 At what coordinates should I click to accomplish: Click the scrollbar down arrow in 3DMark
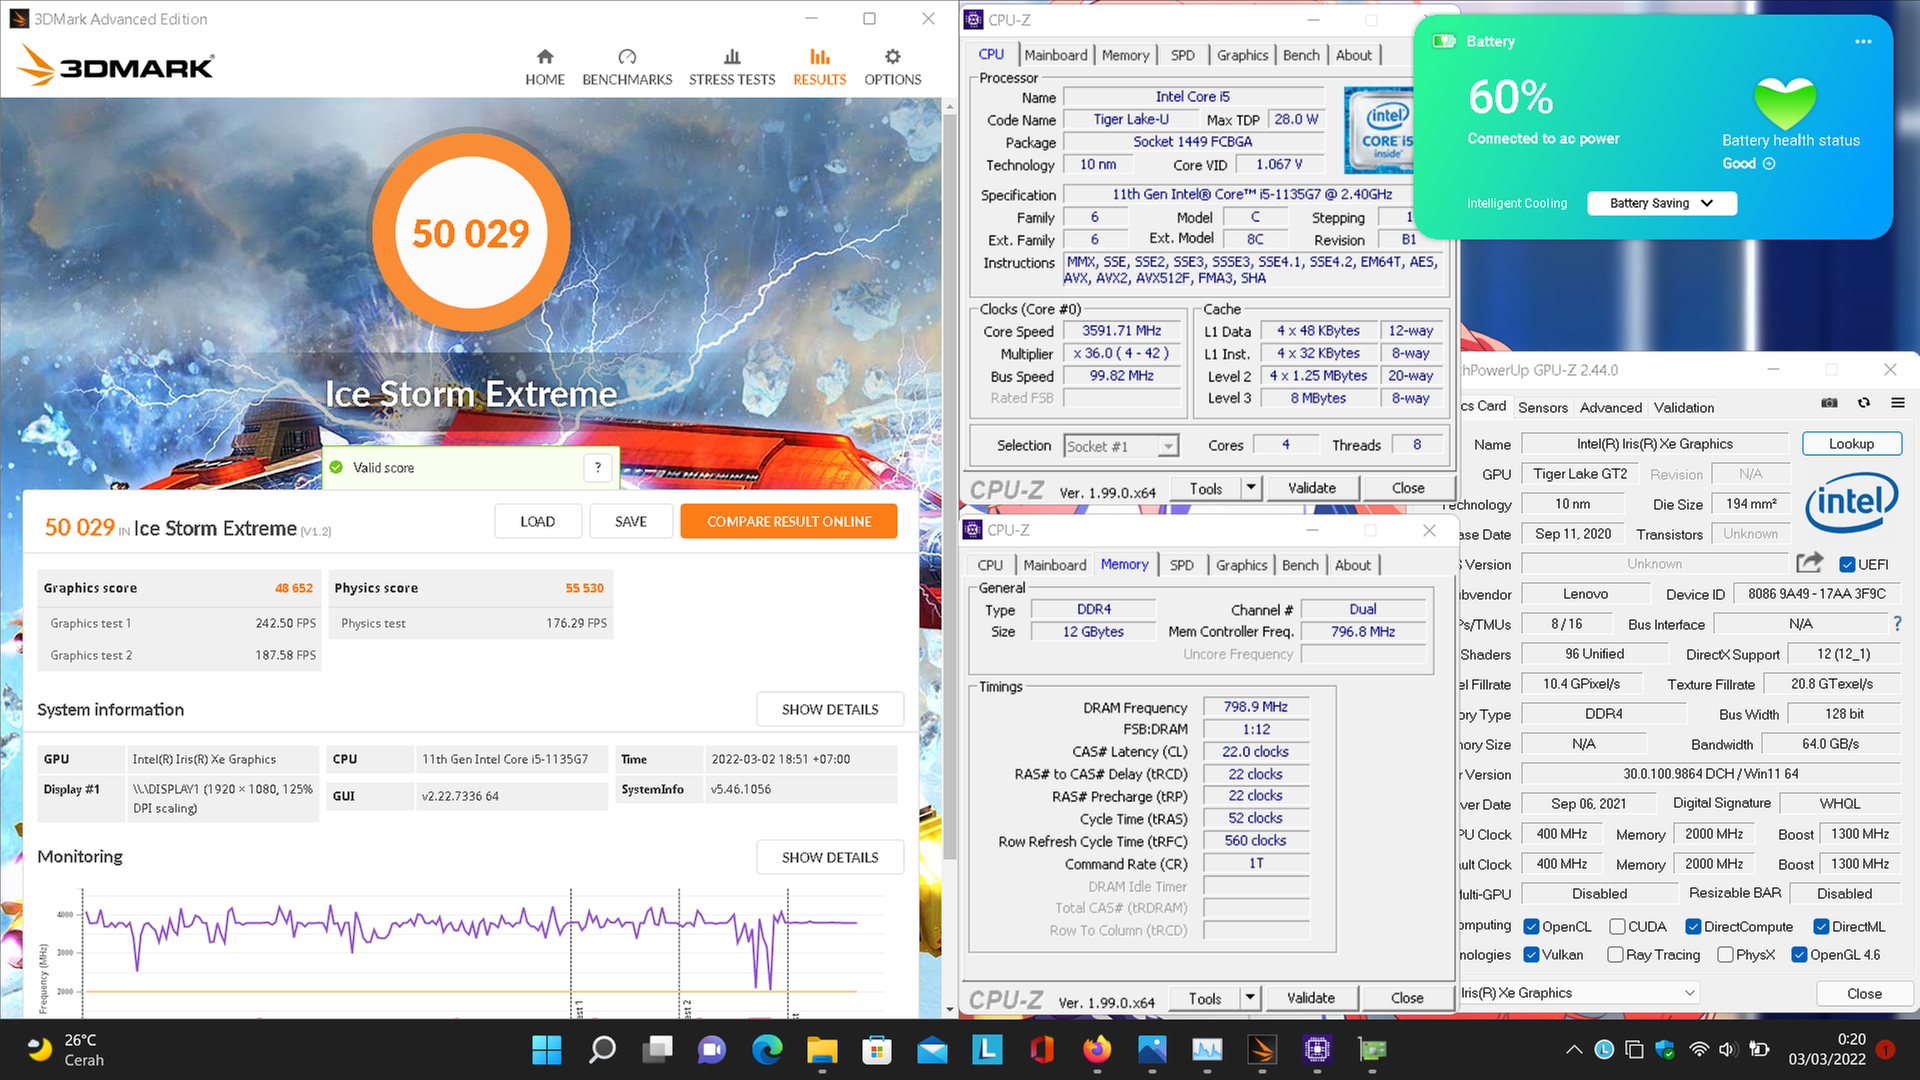click(x=950, y=1010)
